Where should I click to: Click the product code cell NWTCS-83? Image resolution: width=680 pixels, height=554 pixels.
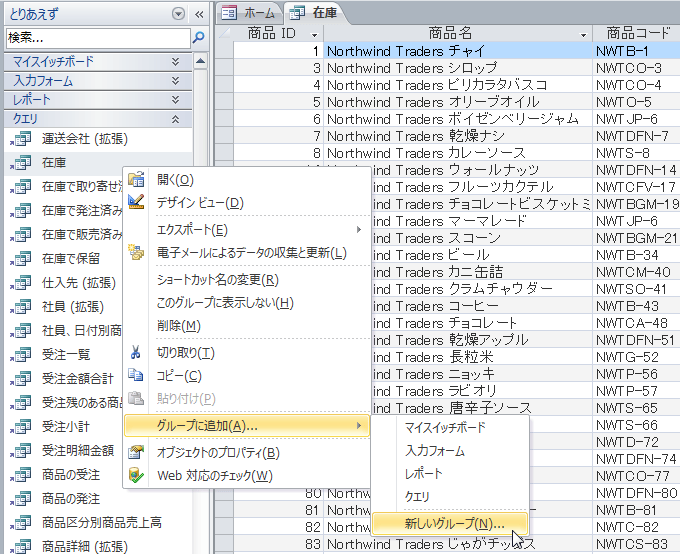[636, 544]
